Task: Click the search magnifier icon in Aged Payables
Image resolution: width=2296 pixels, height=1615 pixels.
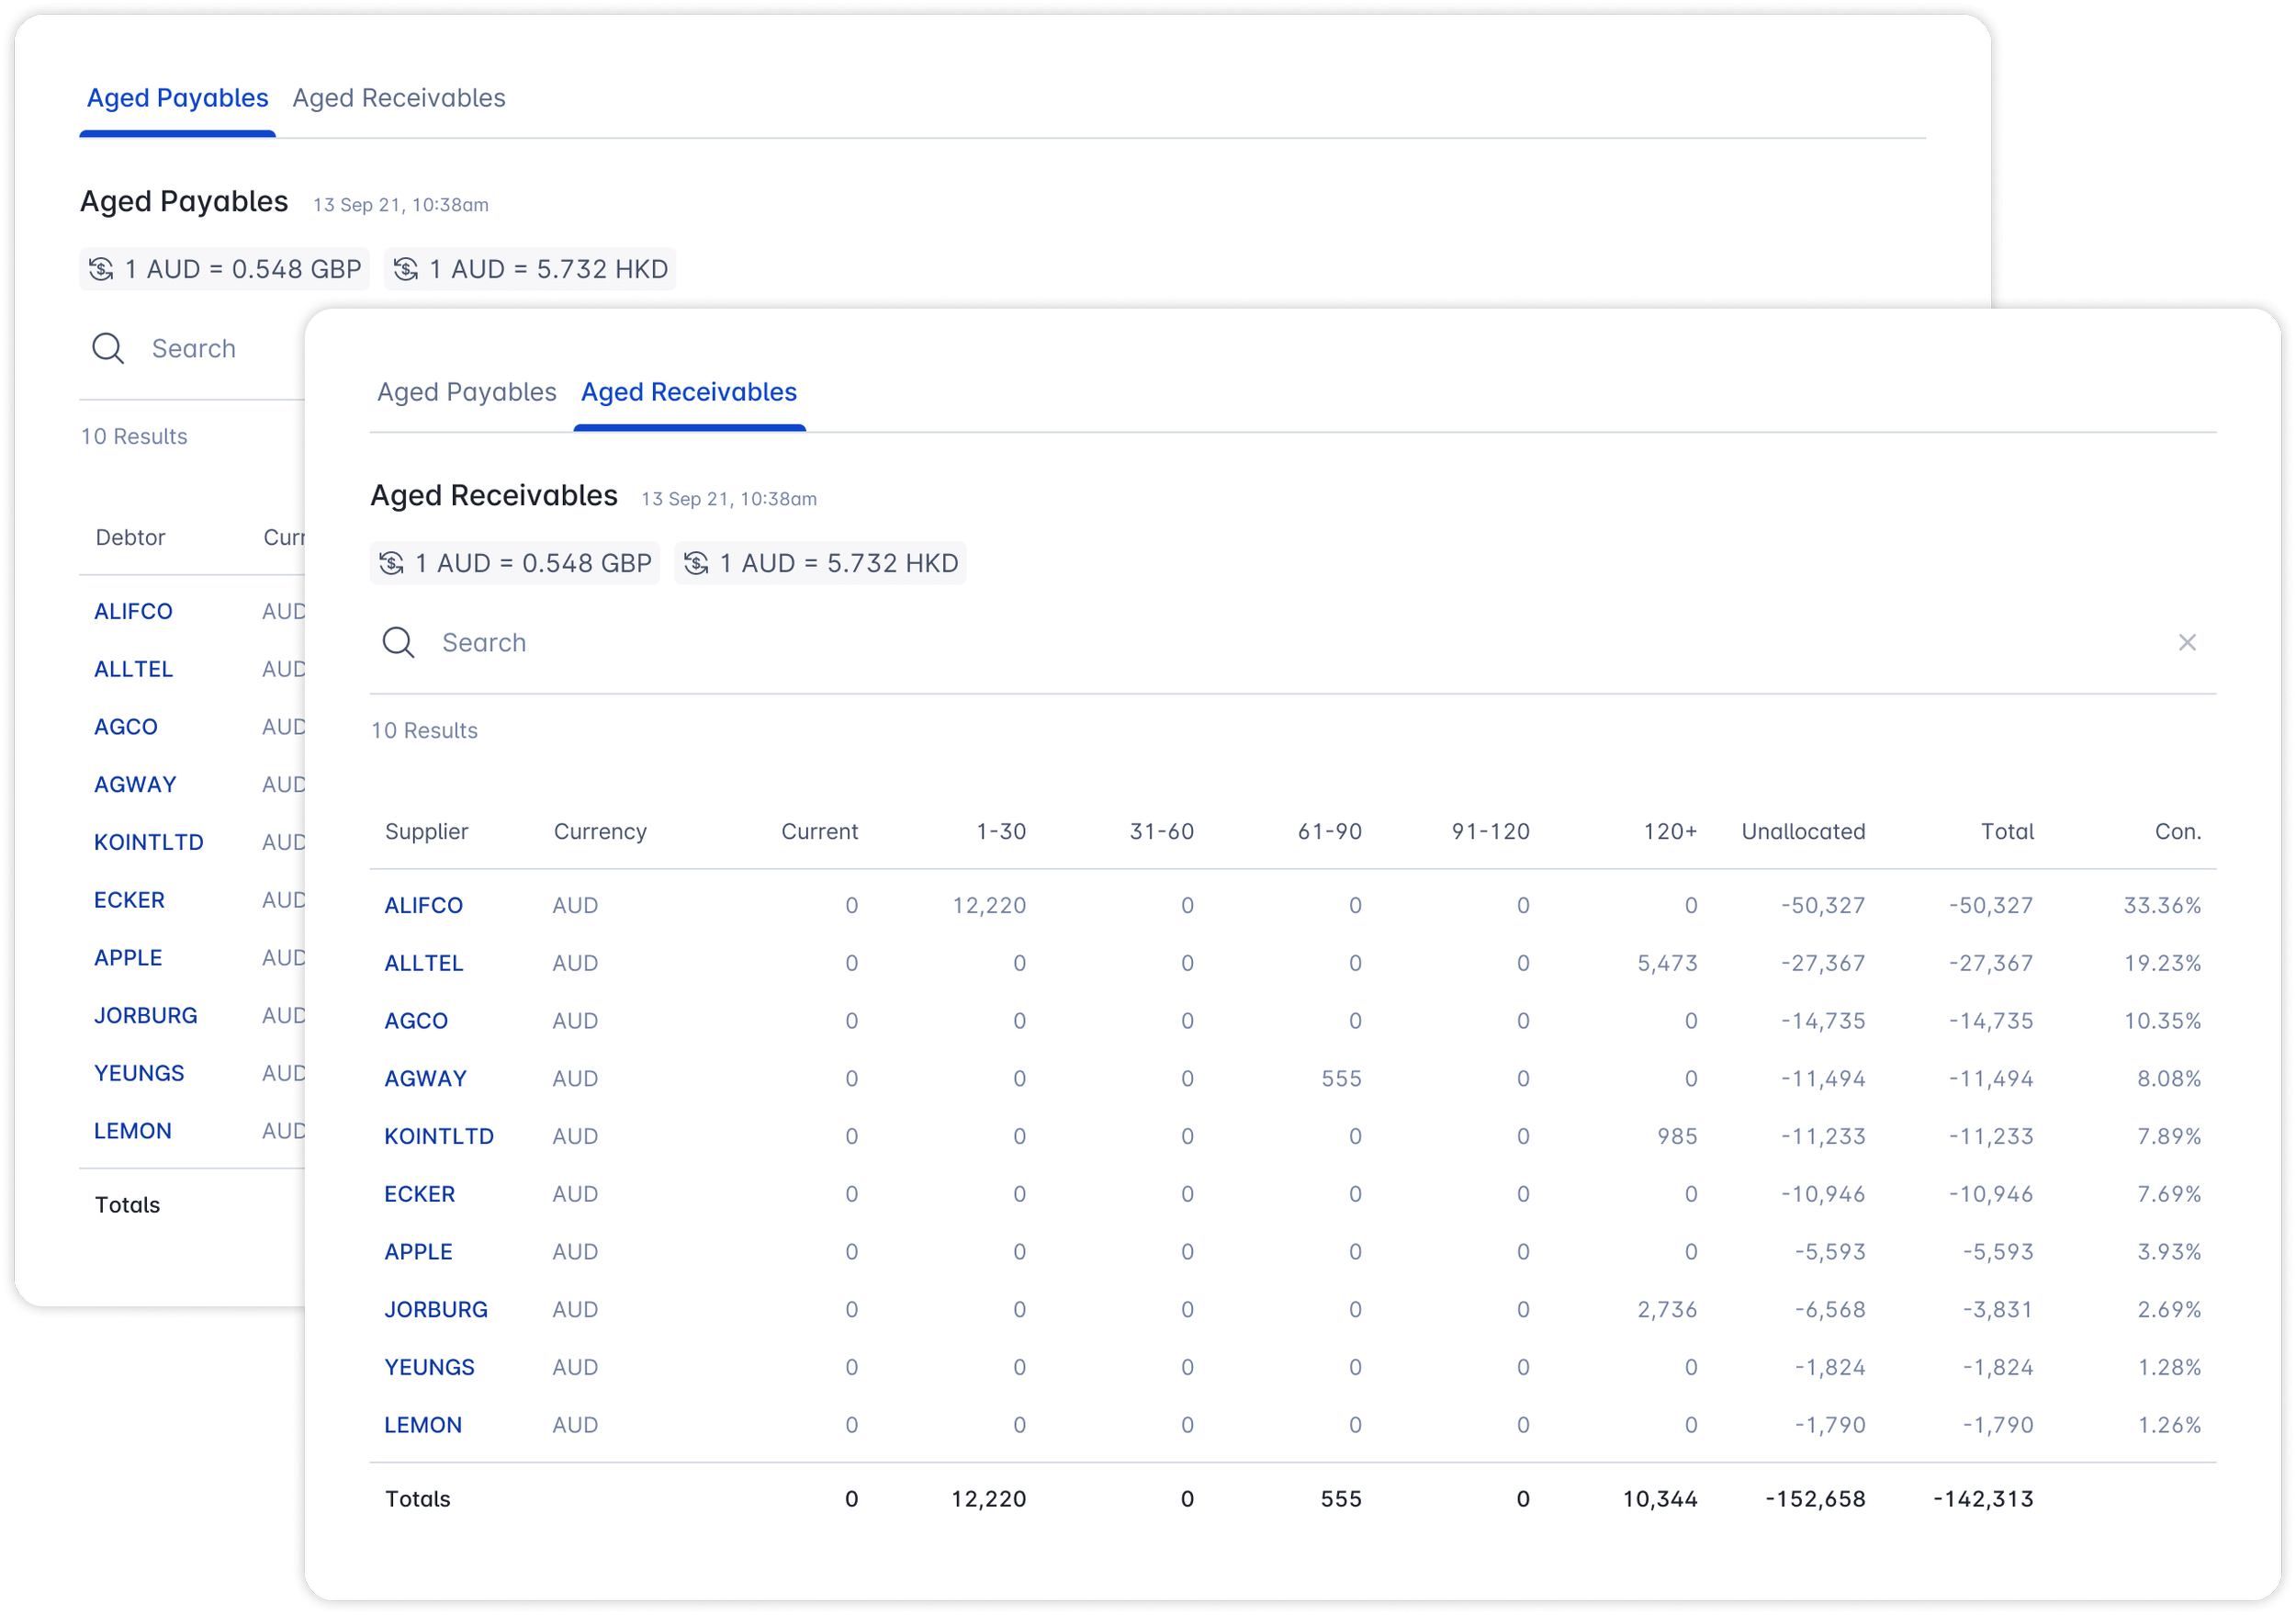Action: [x=108, y=348]
